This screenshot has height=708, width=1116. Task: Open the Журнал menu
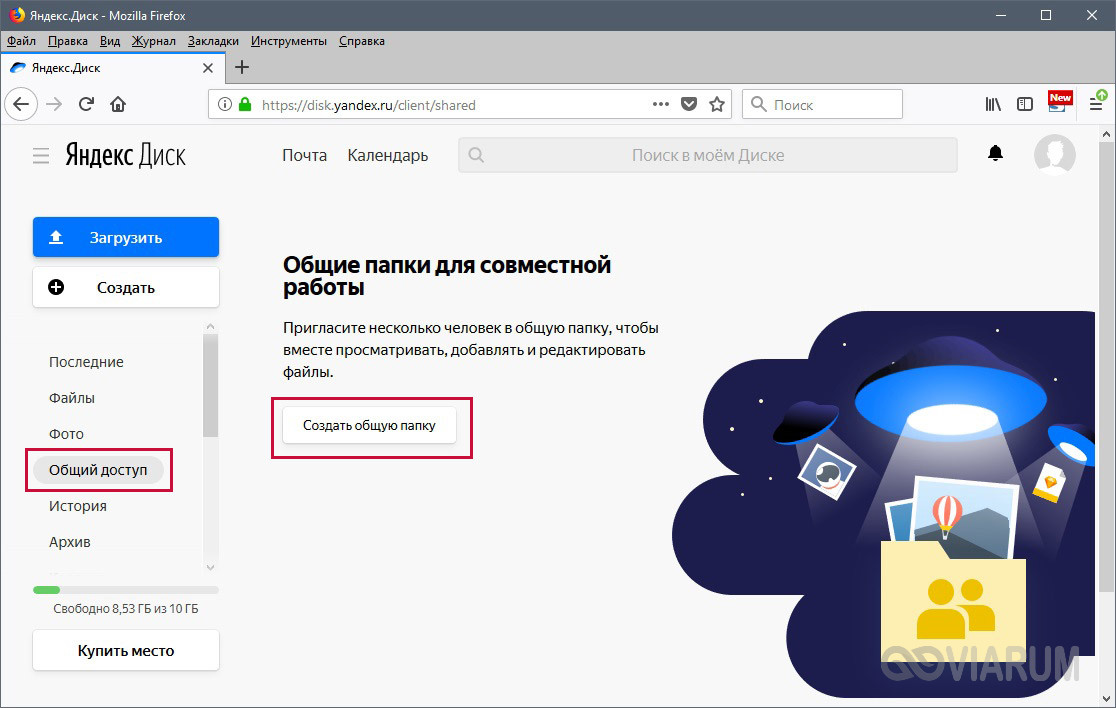(154, 41)
